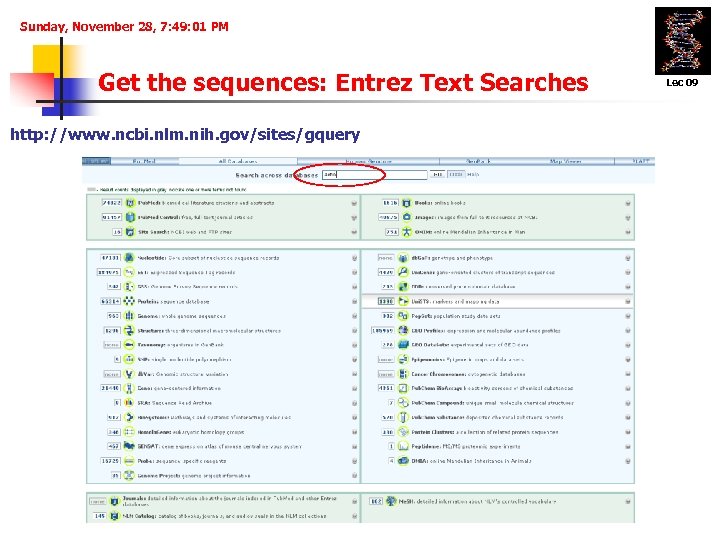Click the GENSAT database icon
This screenshot has height=540, width=720.
click(129, 446)
